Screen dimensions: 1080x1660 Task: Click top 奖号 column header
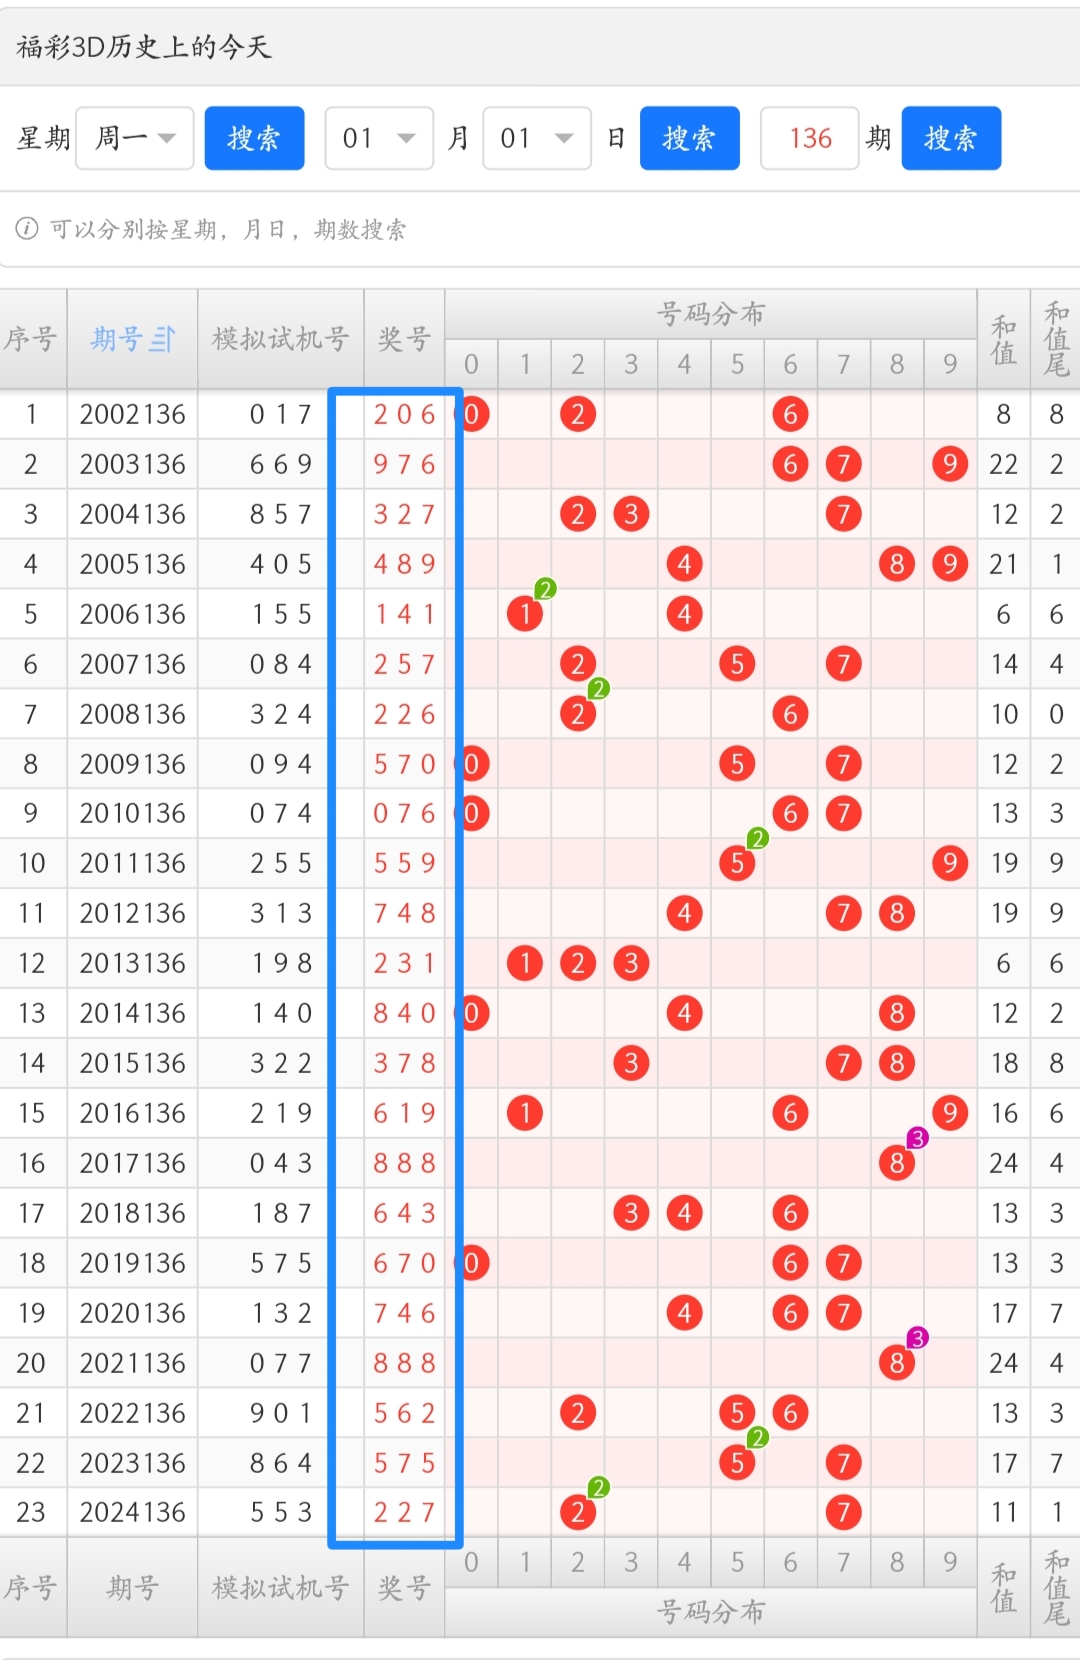(404, 340)
